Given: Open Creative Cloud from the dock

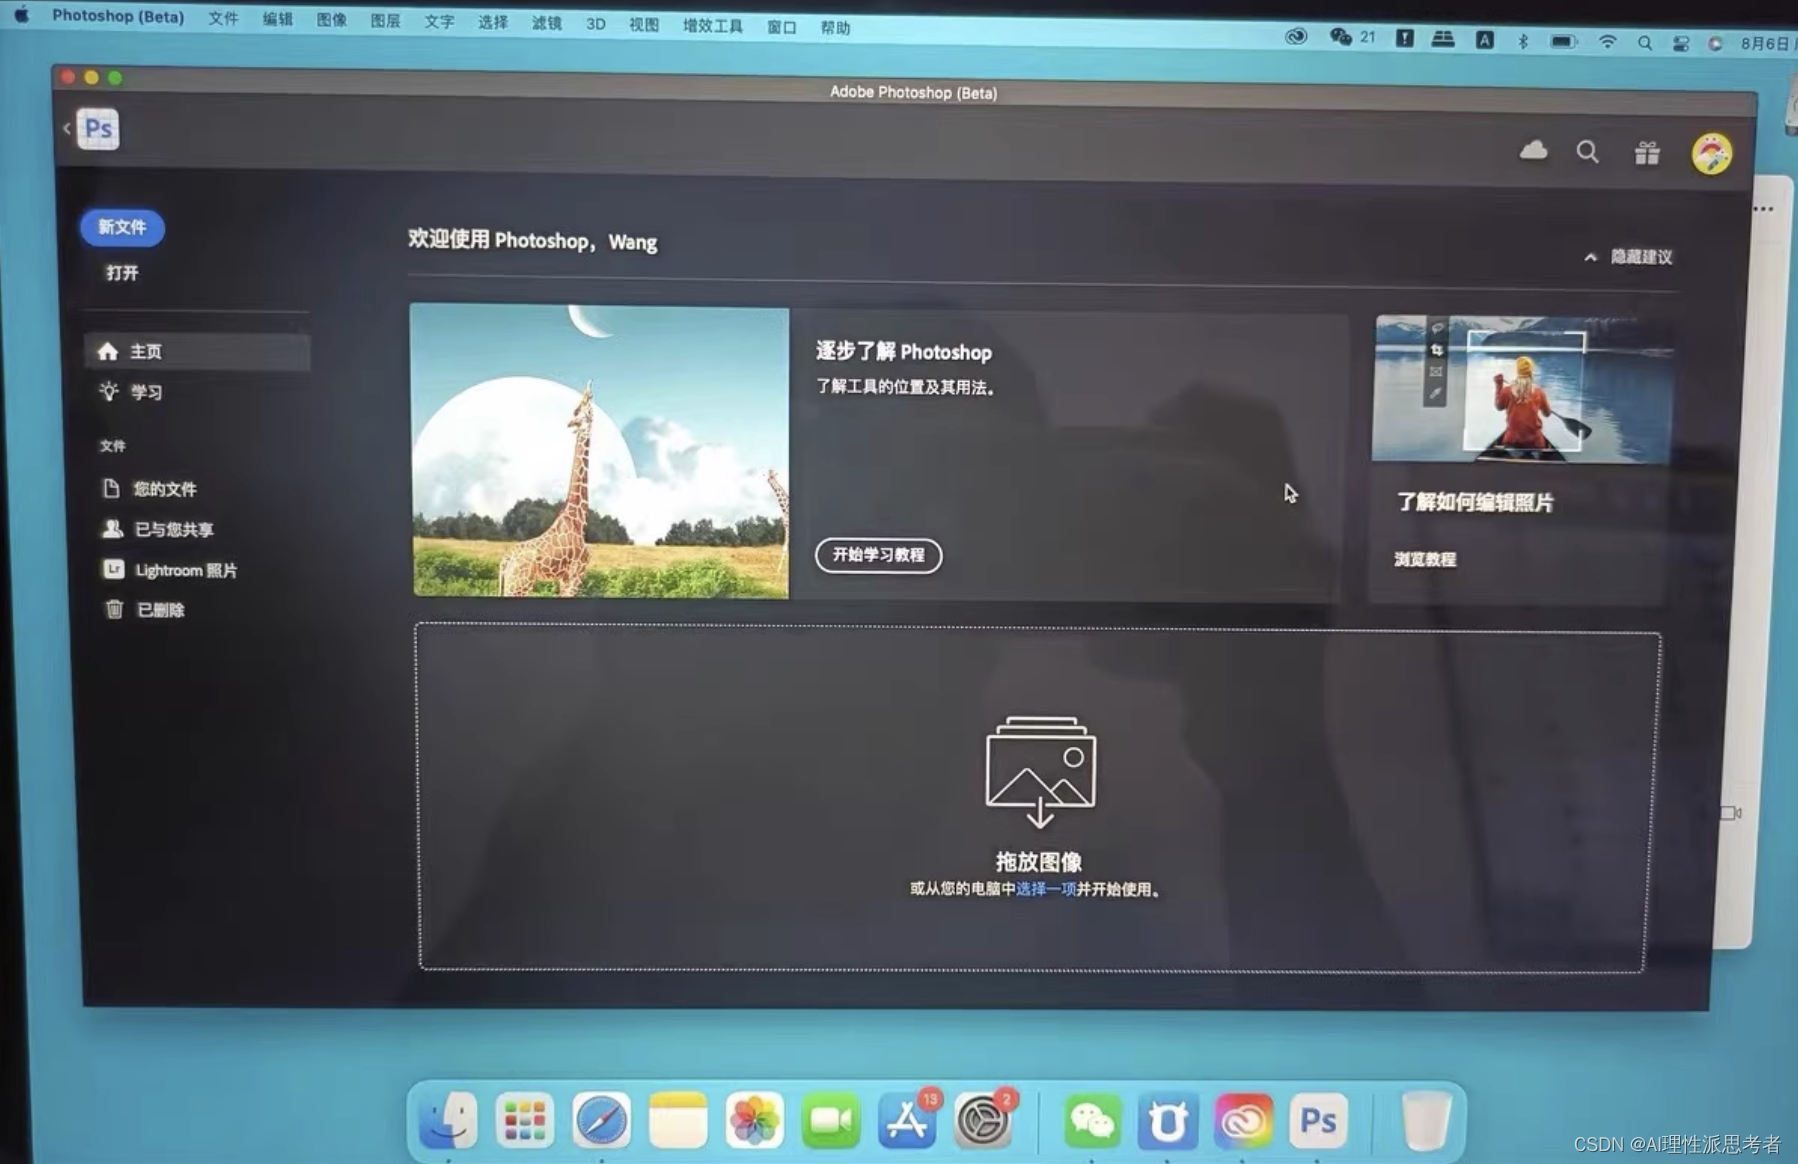Looking at the screenshot, I should pyautogui.click(x=1243, y=1121).
